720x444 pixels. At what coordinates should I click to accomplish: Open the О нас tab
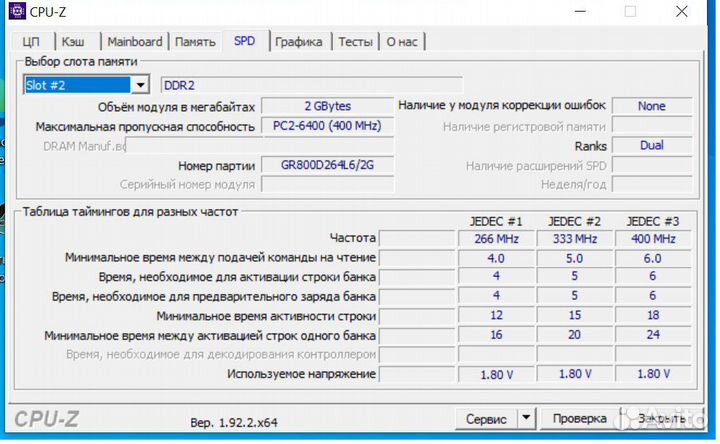(x=402, y=42)
